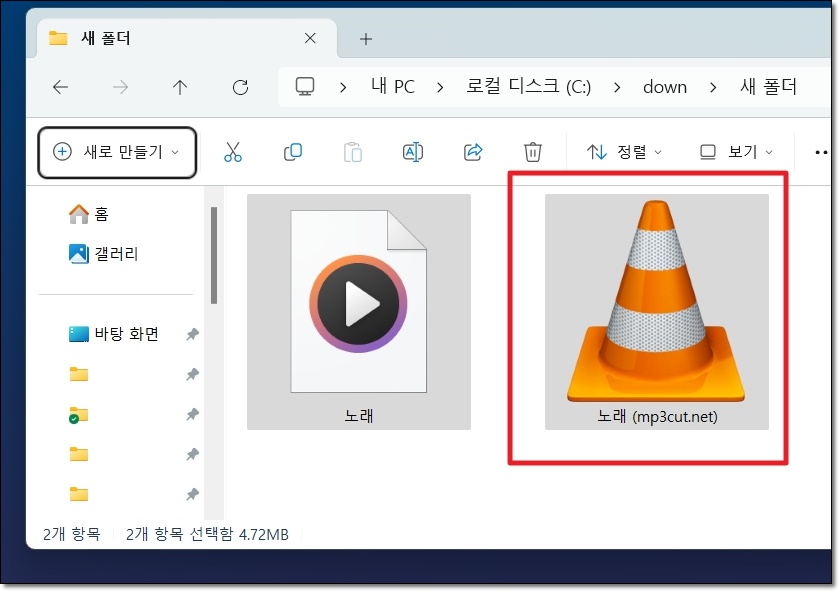Expand chevron after down
Viewport: 840px width, 592px height.
[713, 87]
